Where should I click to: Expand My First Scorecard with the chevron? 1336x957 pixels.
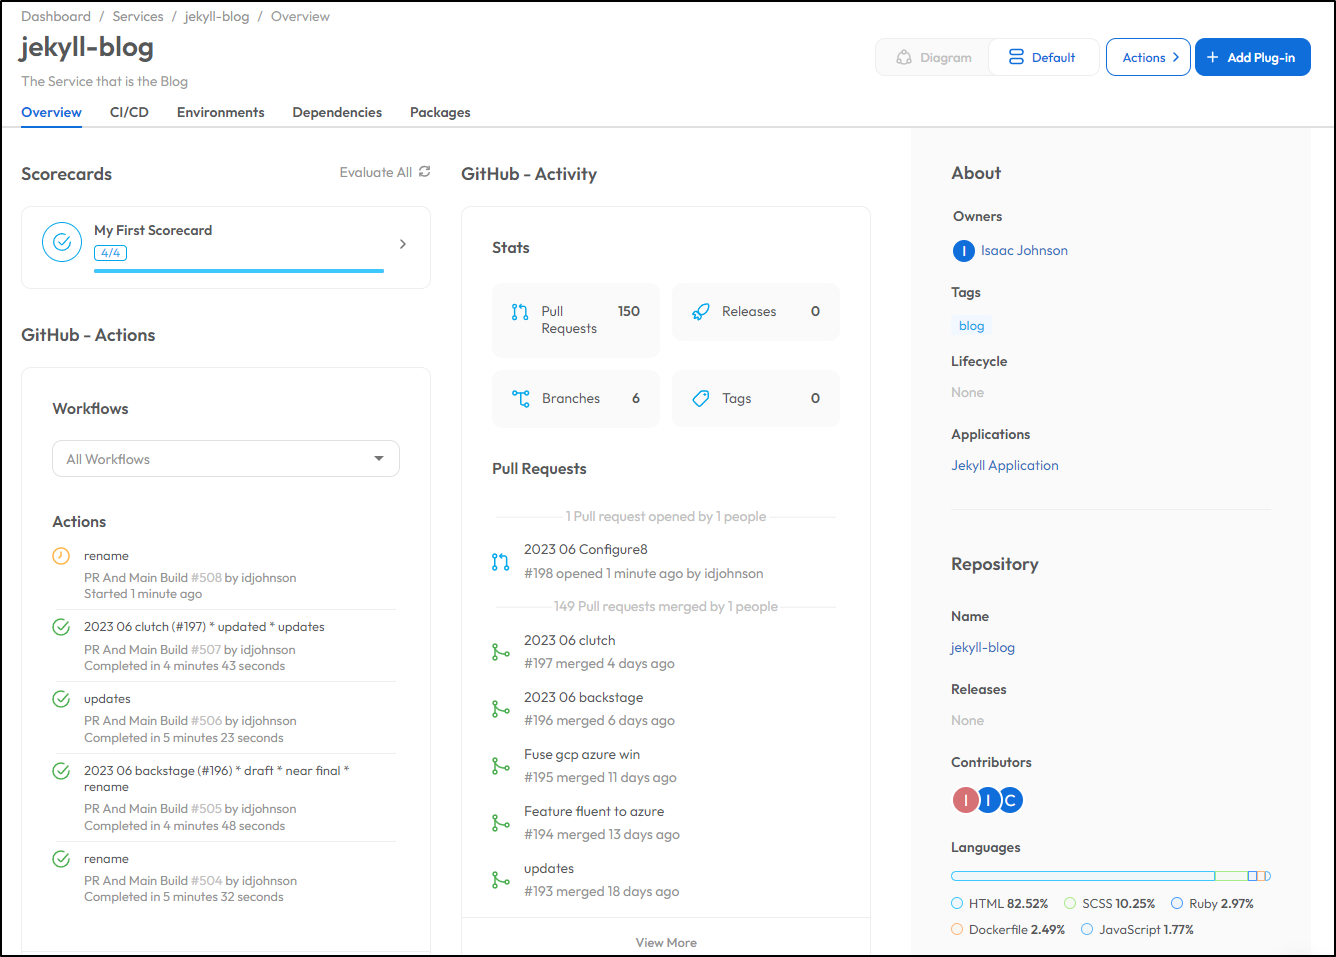click(x=403, y=244)
